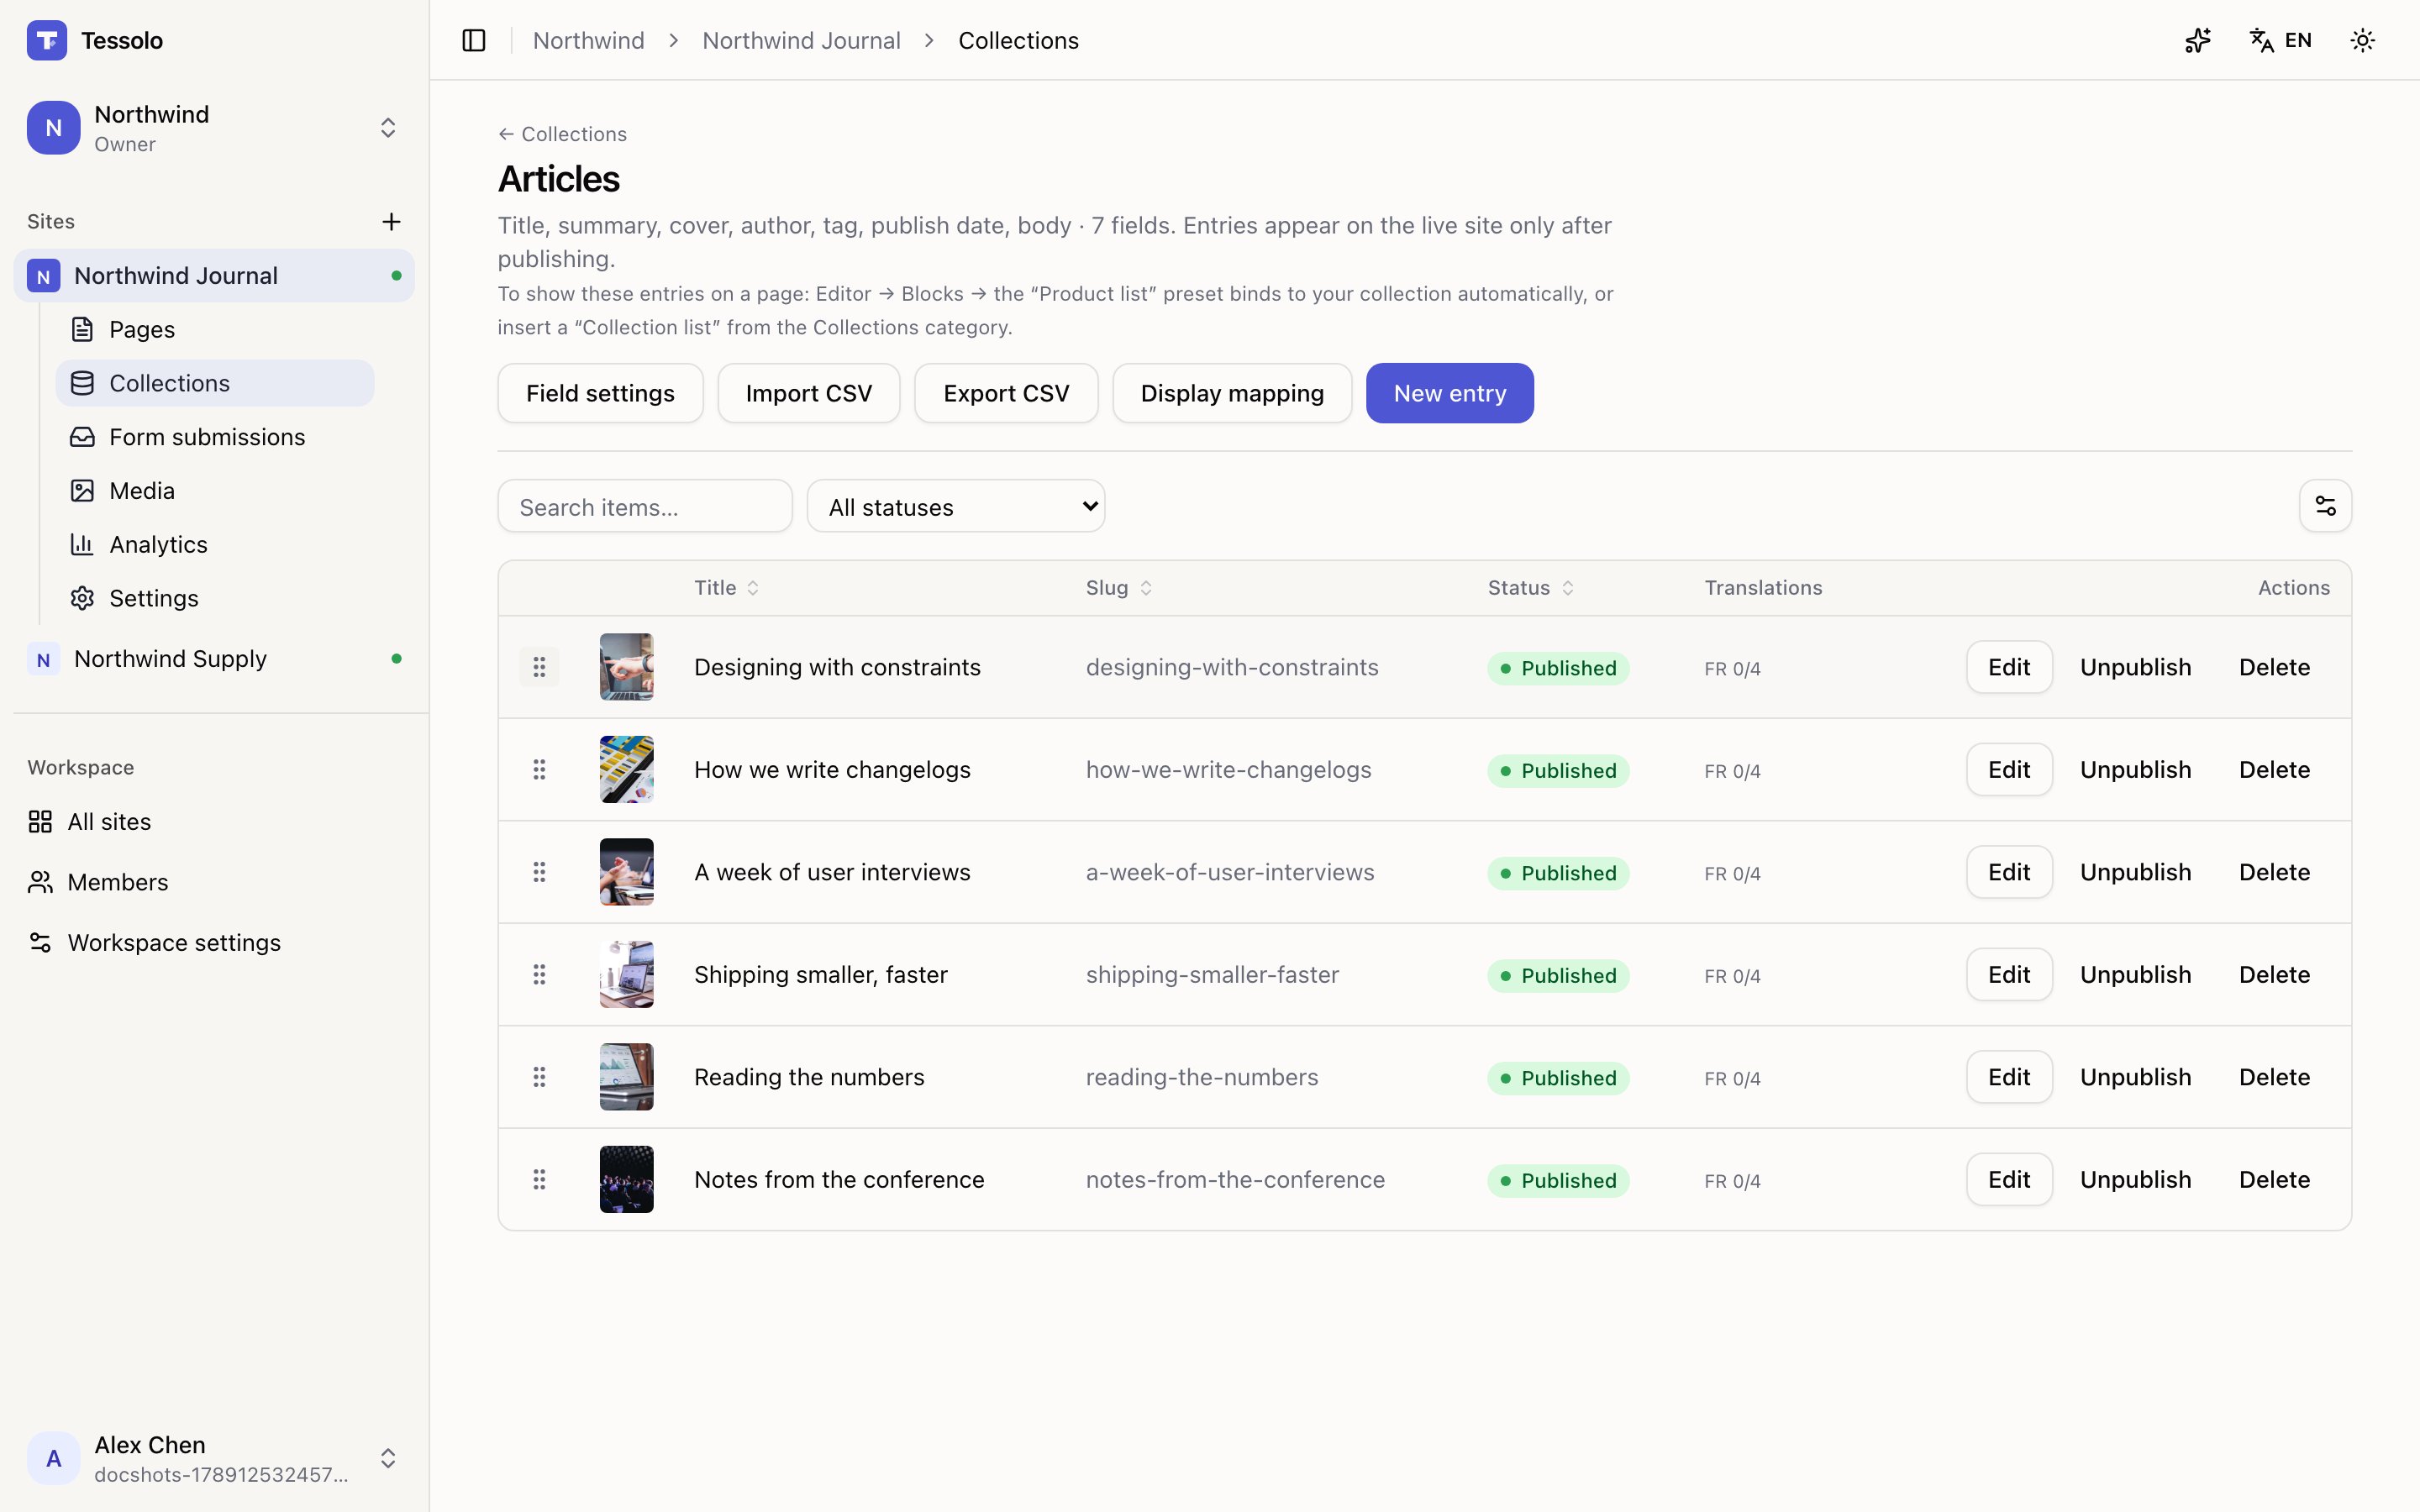Toggle the sidebar panel icon
Viewport: 2420px width, 1512px height.
point(474,40)
